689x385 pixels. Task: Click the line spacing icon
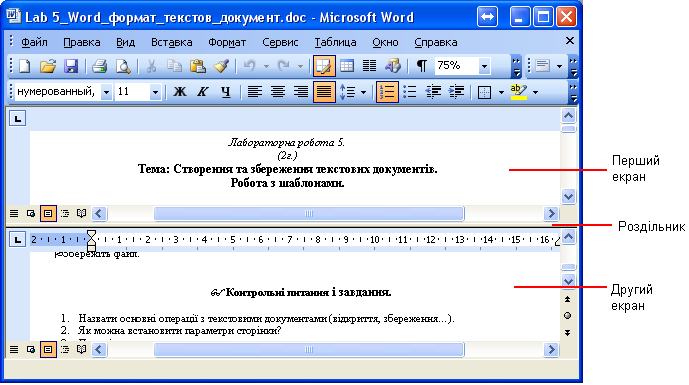coord(348,92)
